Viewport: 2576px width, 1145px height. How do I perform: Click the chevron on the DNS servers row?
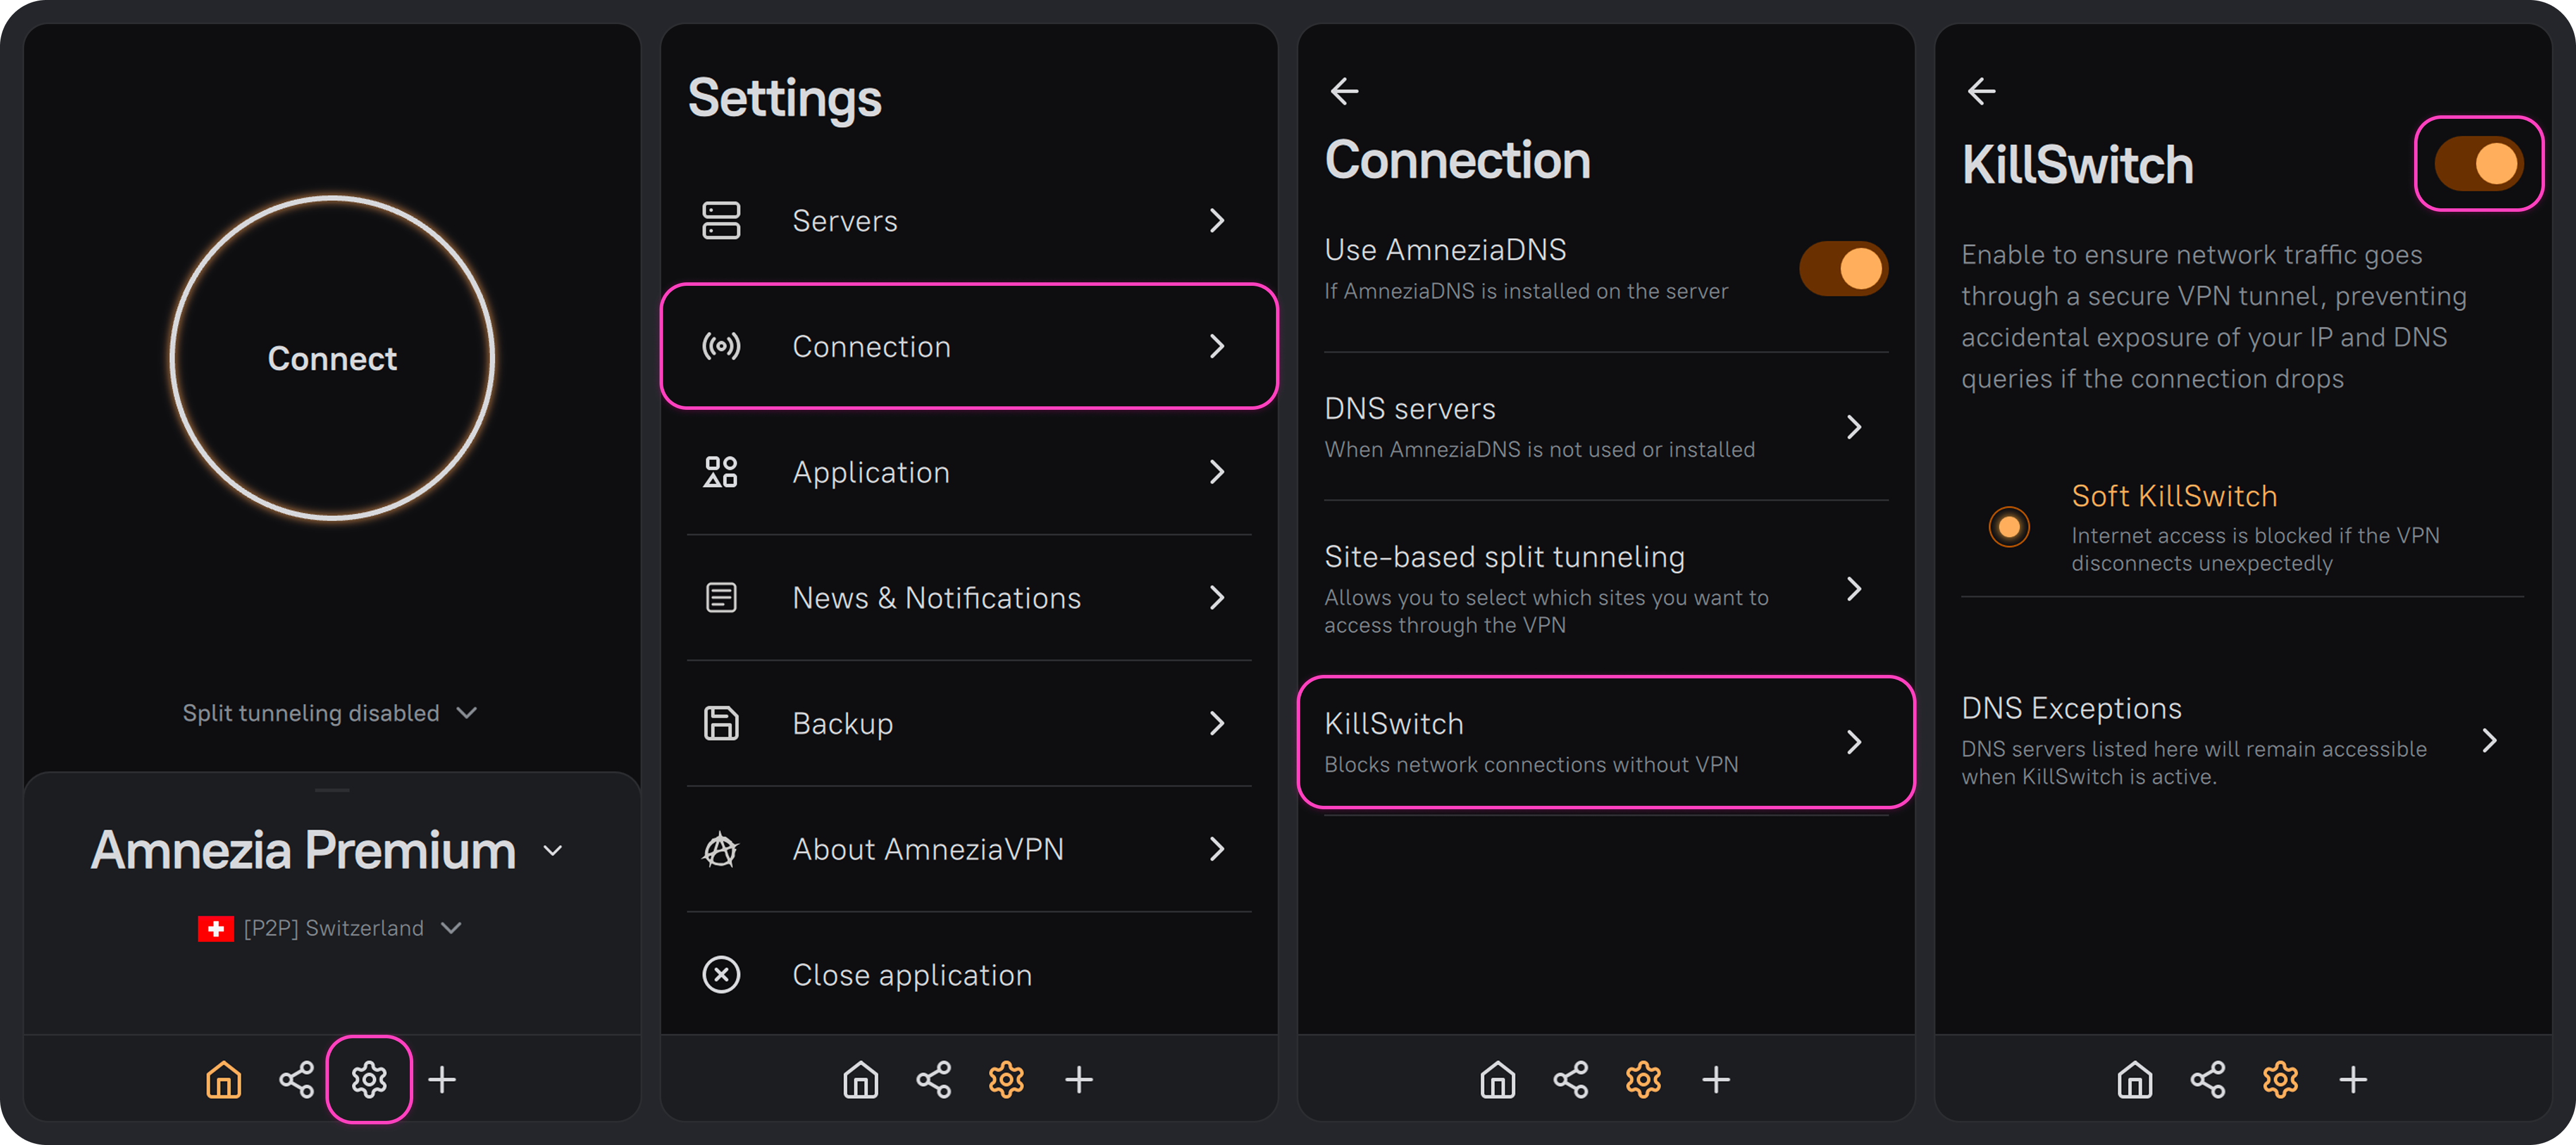(1853, 427)
